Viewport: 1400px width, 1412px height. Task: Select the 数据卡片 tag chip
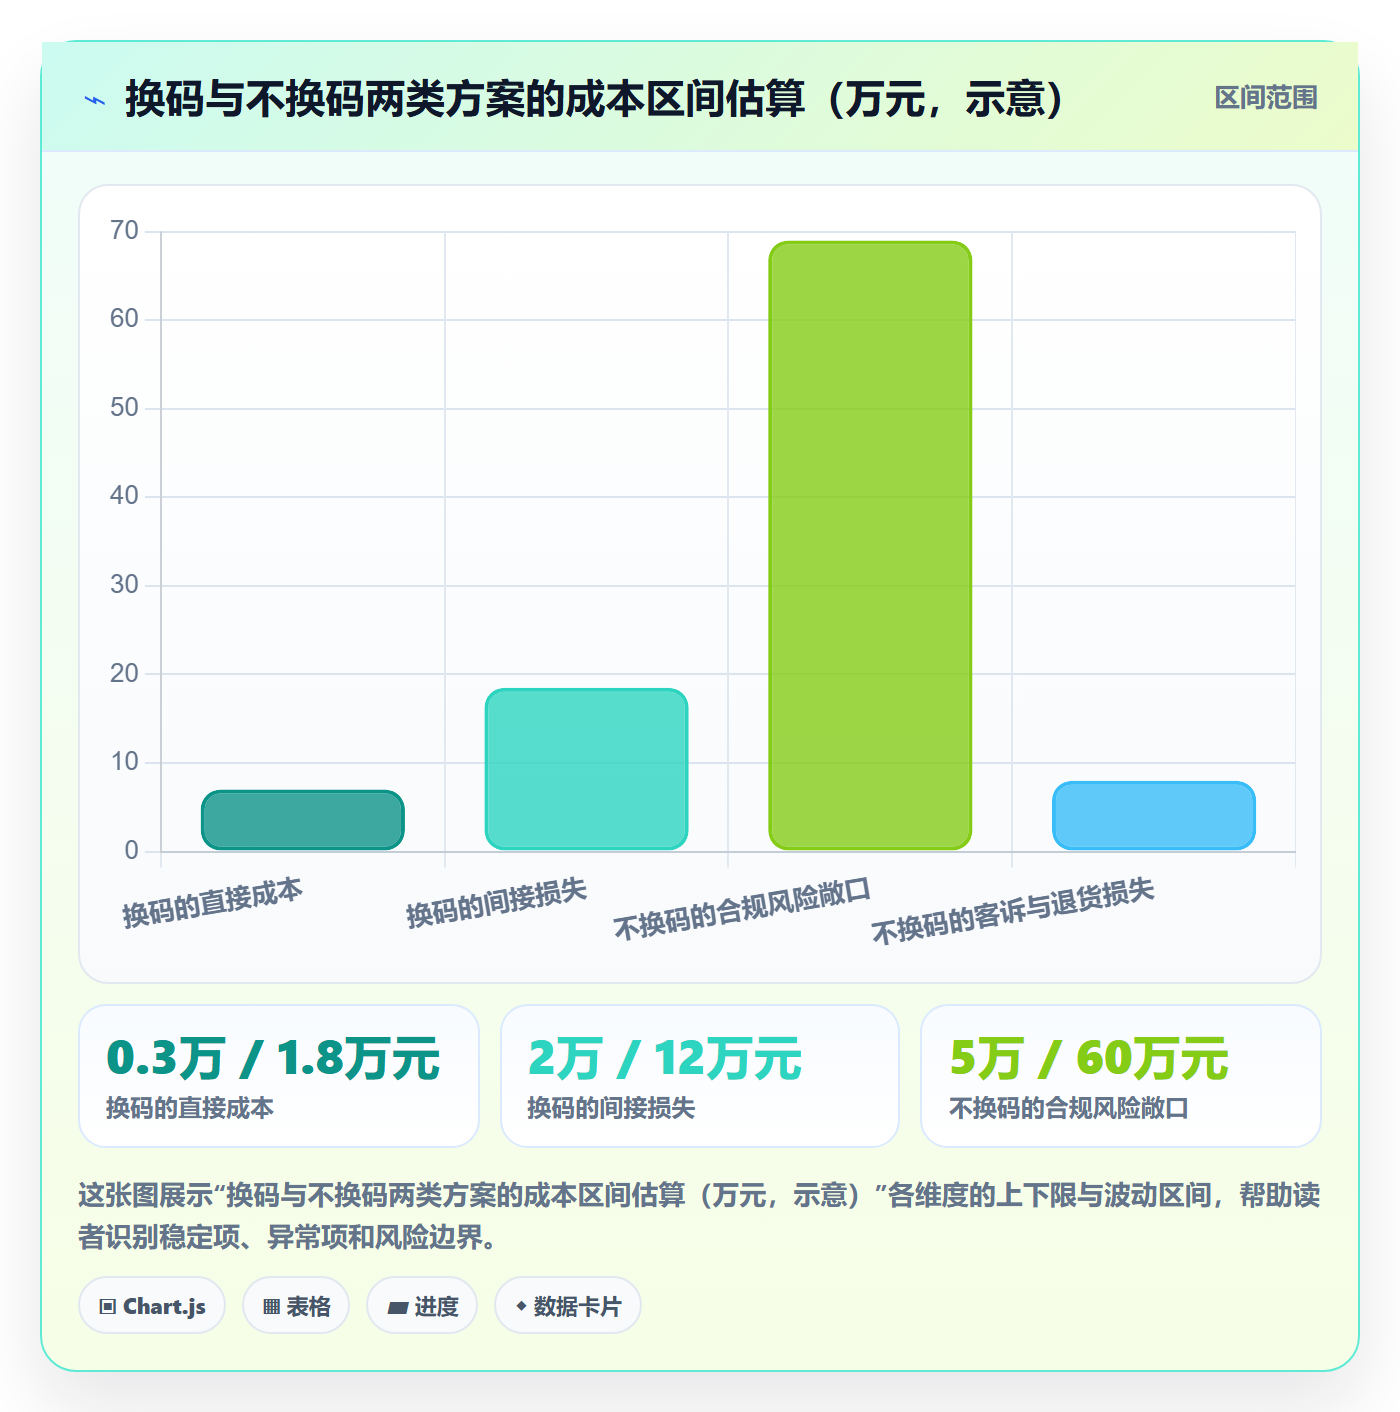[x=568, y=1306]
